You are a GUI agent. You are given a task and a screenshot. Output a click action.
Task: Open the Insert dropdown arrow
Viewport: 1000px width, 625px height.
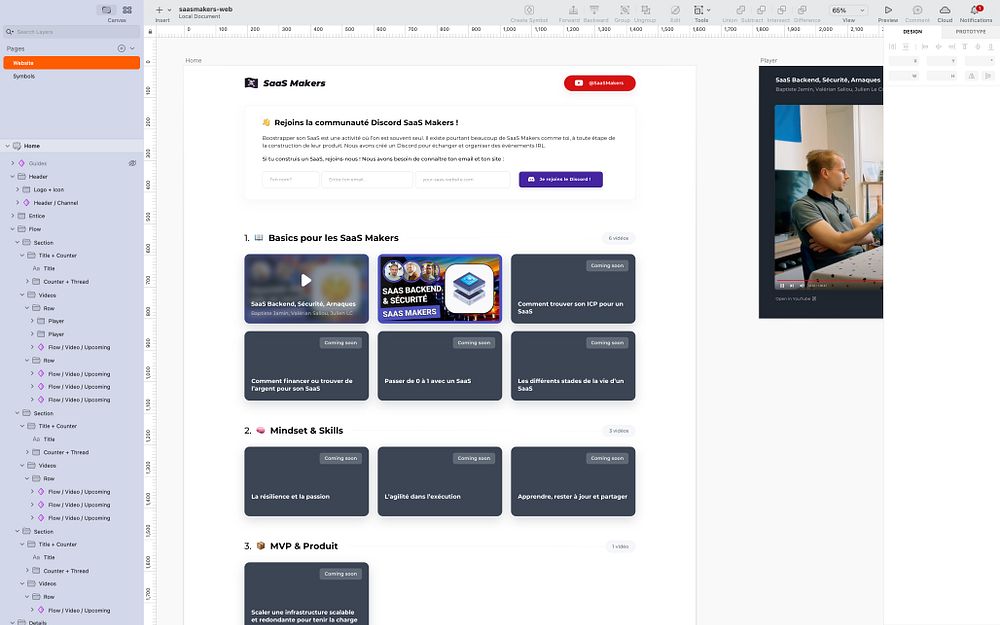169,10
